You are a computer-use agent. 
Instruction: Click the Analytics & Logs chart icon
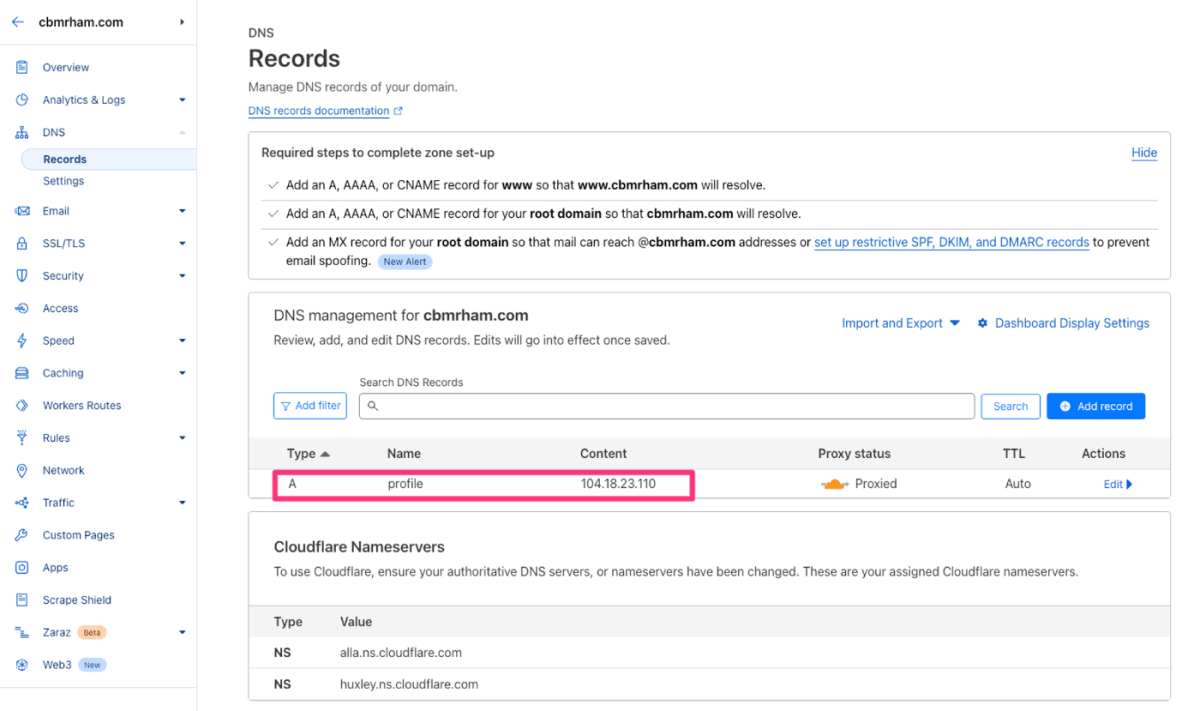[x=22, y=100]
